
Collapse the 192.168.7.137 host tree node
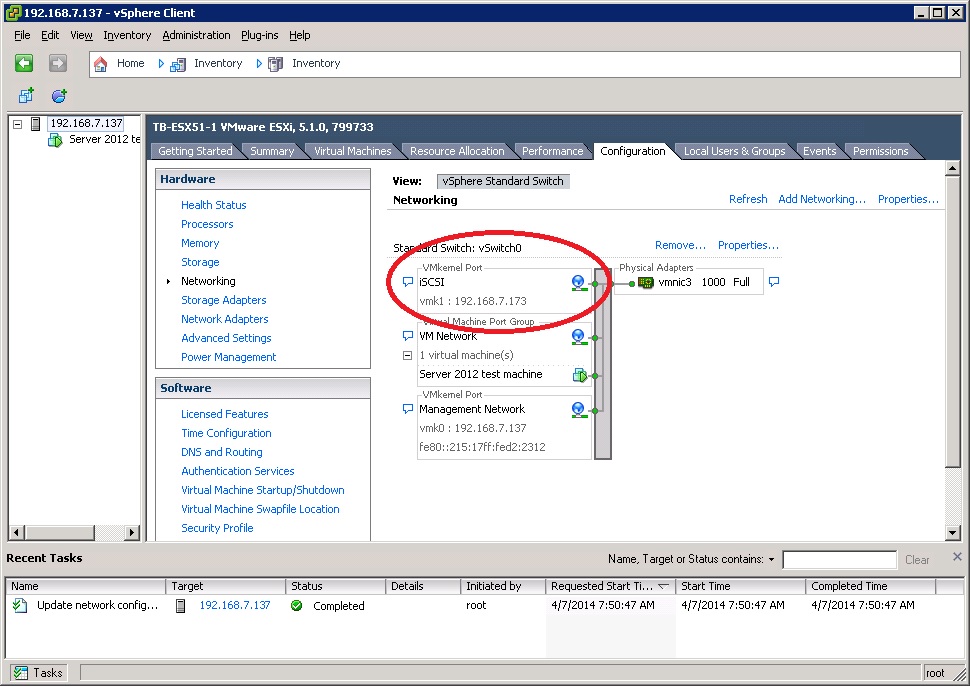(17, 124)
